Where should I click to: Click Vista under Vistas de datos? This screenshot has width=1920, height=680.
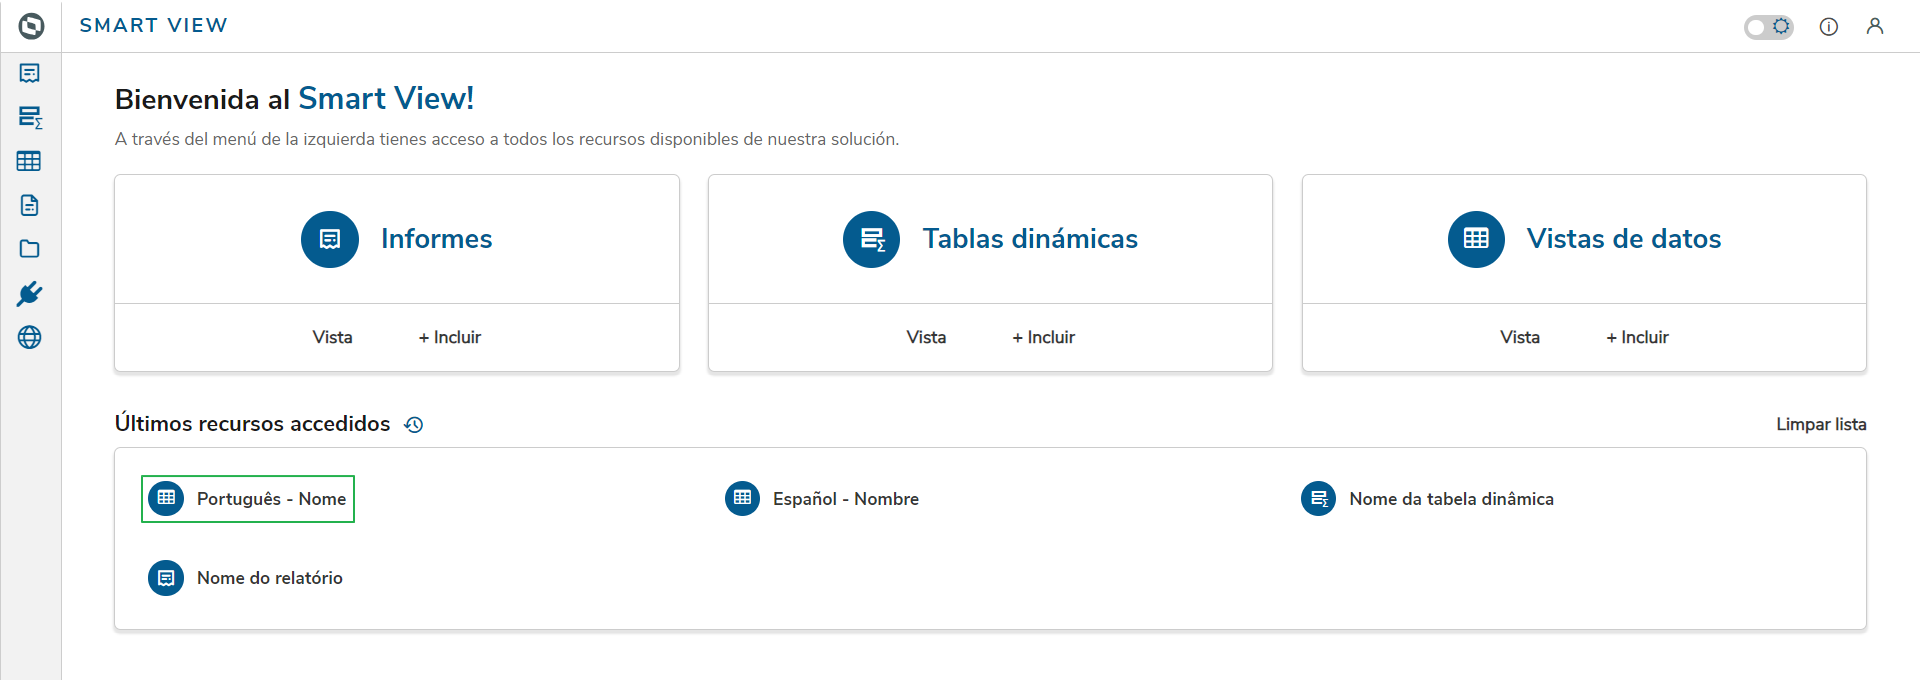pyautogui.click(x=1519, y=337)
